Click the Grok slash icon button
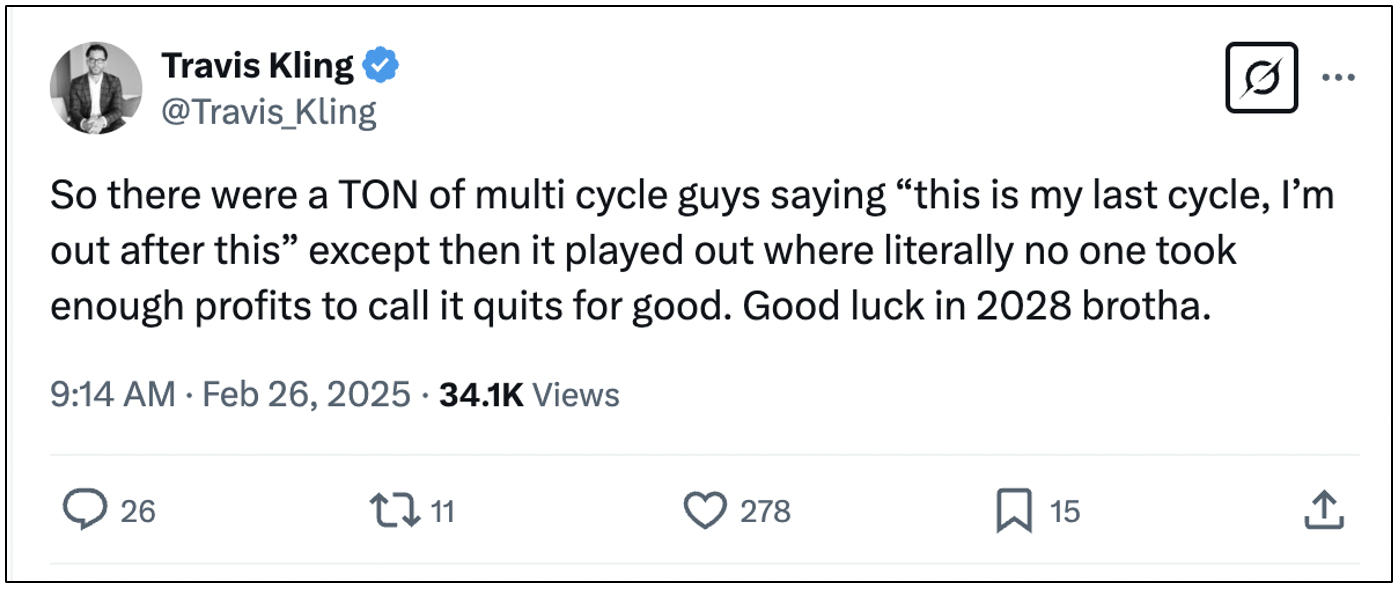 pyautogui.click(x=1261, y=77)
